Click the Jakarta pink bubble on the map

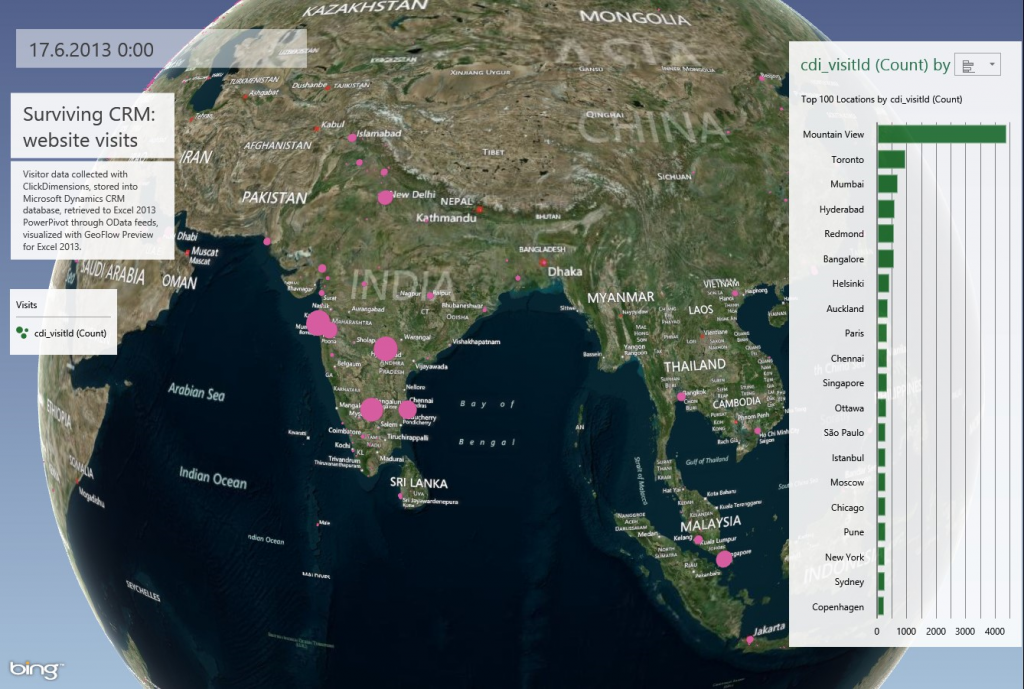click(x=750, y=640)
